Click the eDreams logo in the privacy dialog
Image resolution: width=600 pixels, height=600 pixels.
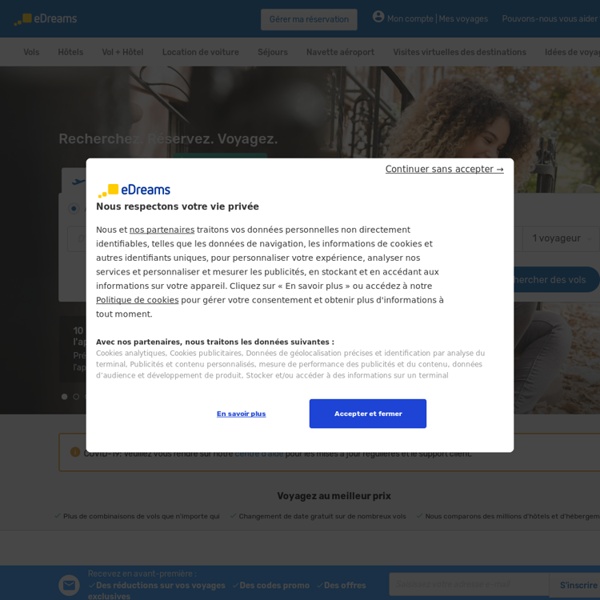134,190
